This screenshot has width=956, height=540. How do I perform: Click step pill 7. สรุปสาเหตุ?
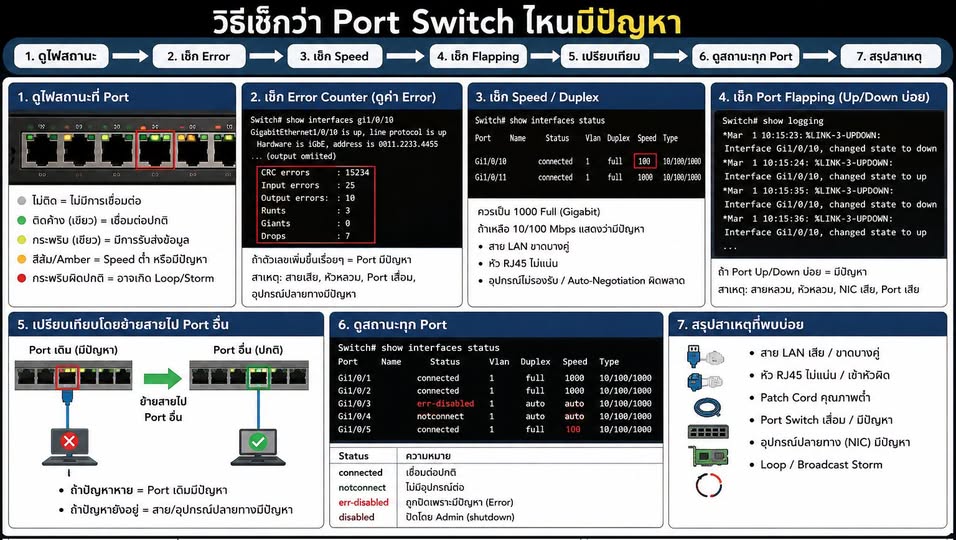[890, 56]
